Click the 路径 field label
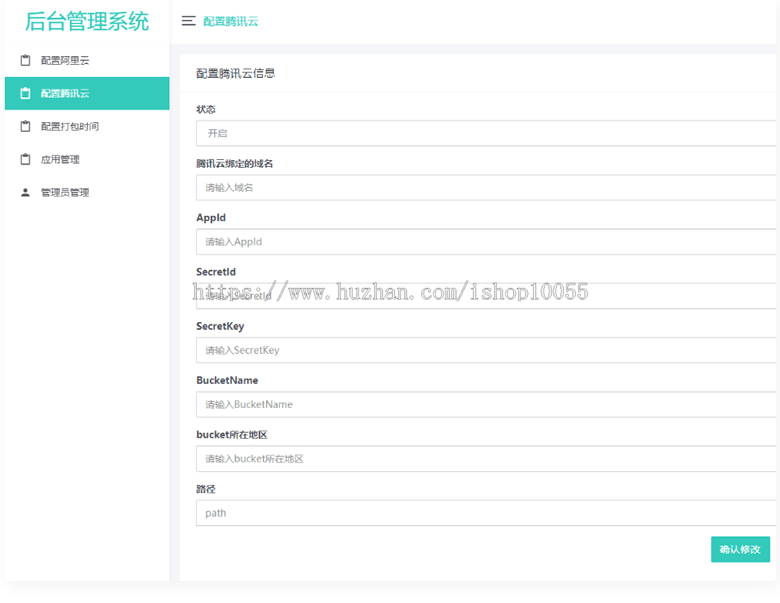780x603 pixels. 206,489
